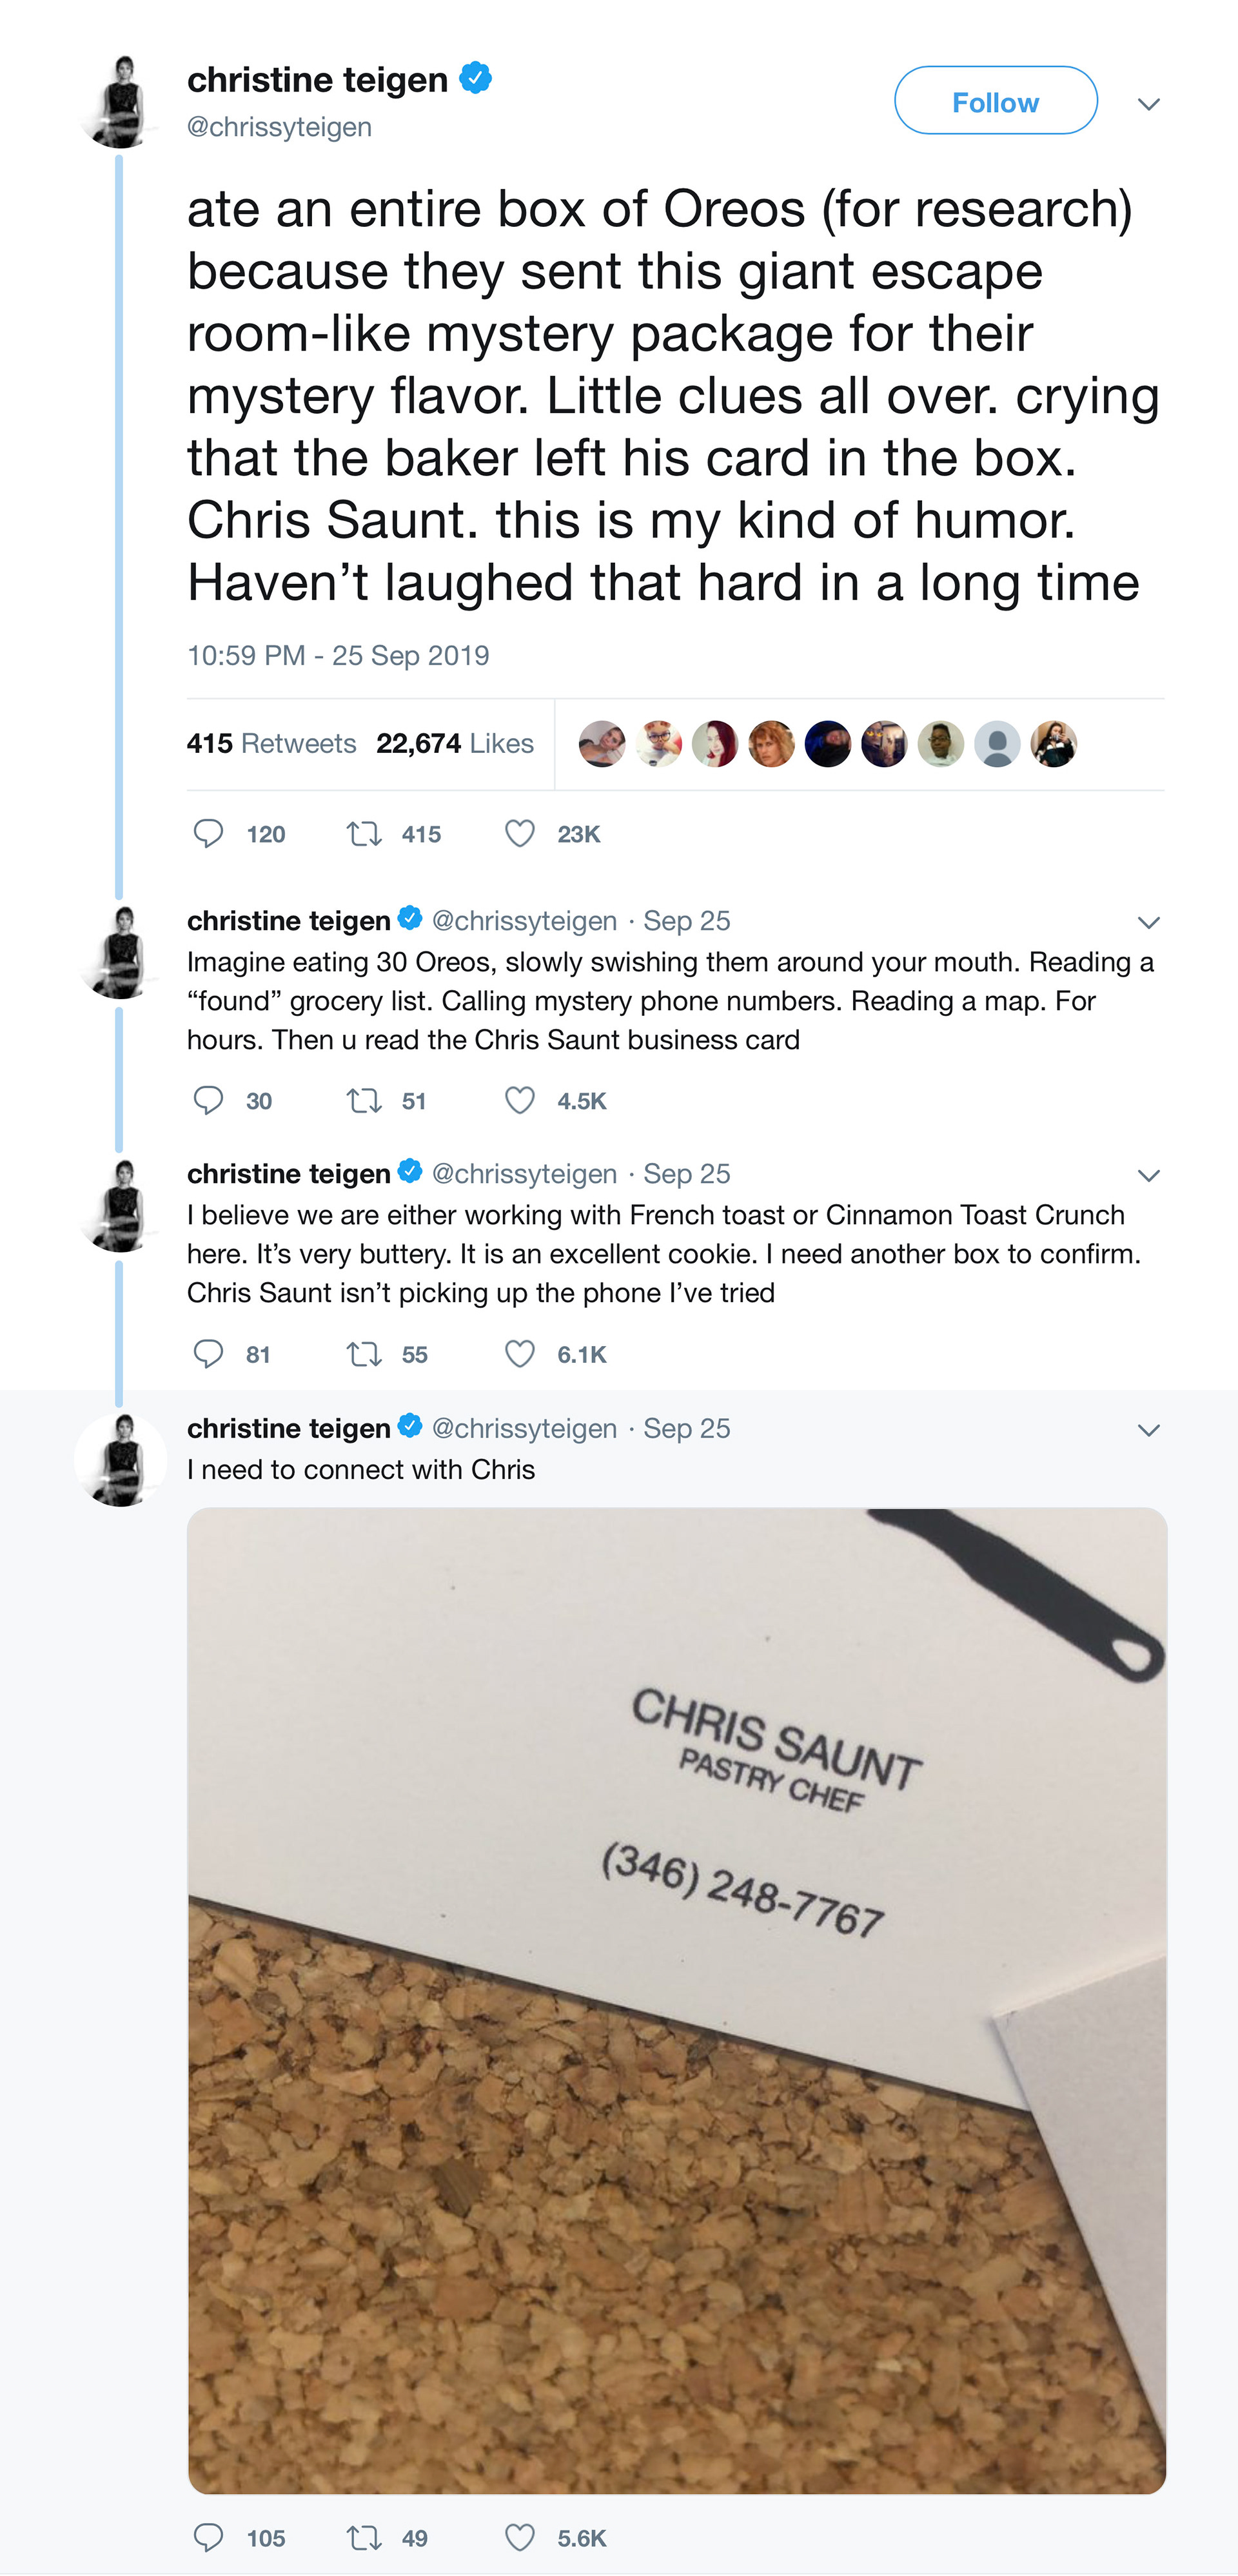Like the tweet with 6.1K likes

point(520,1354)
